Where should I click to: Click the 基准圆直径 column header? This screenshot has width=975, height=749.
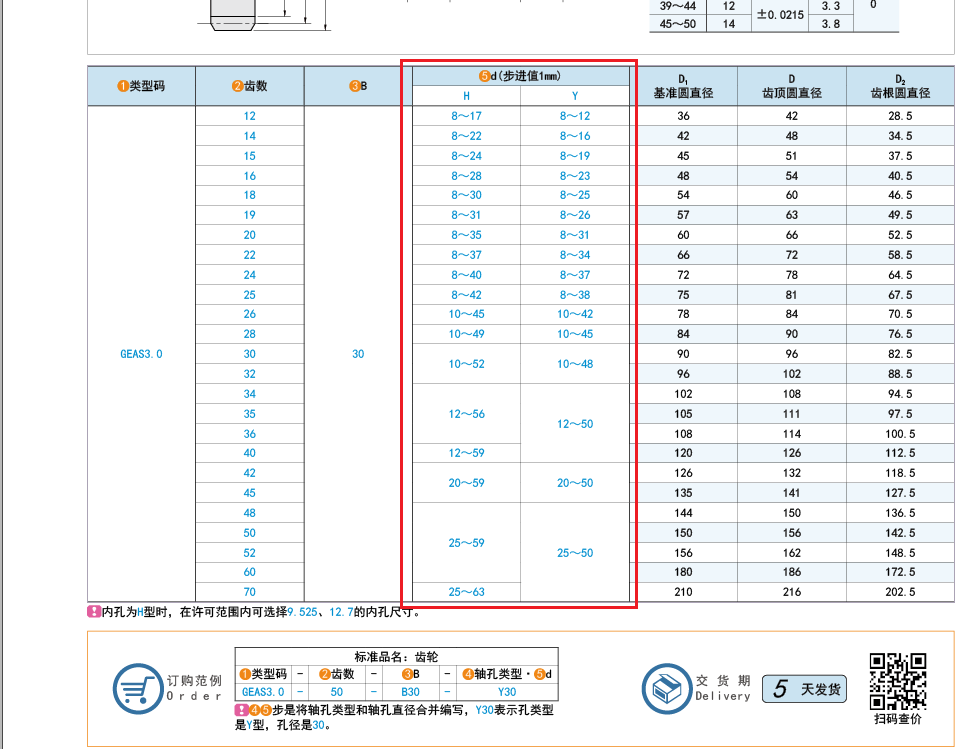point(683,93)
